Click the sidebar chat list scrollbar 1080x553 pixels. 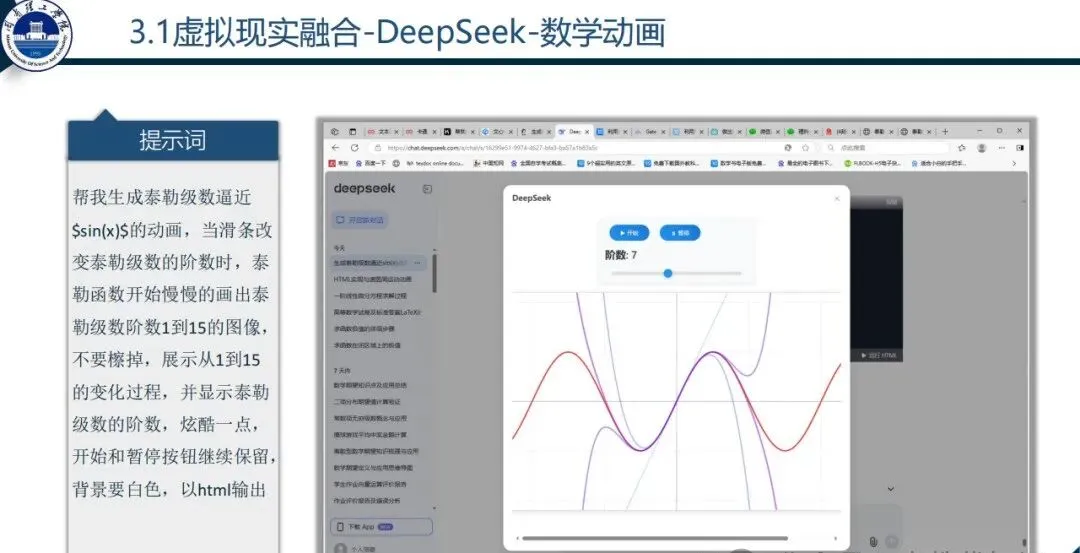tap(435, 273)
